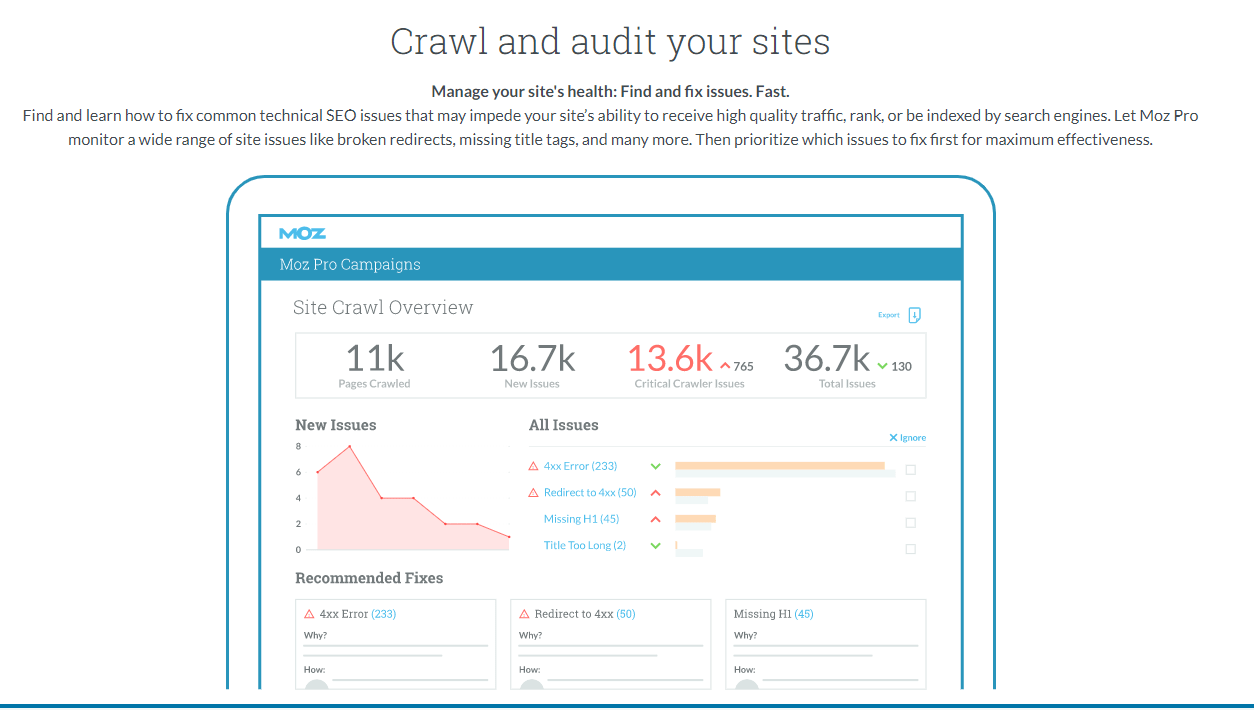Click green down chevron for 4xx Error row
The width and height of the screenshot is (1254, 710).
(x=656, y=466)
